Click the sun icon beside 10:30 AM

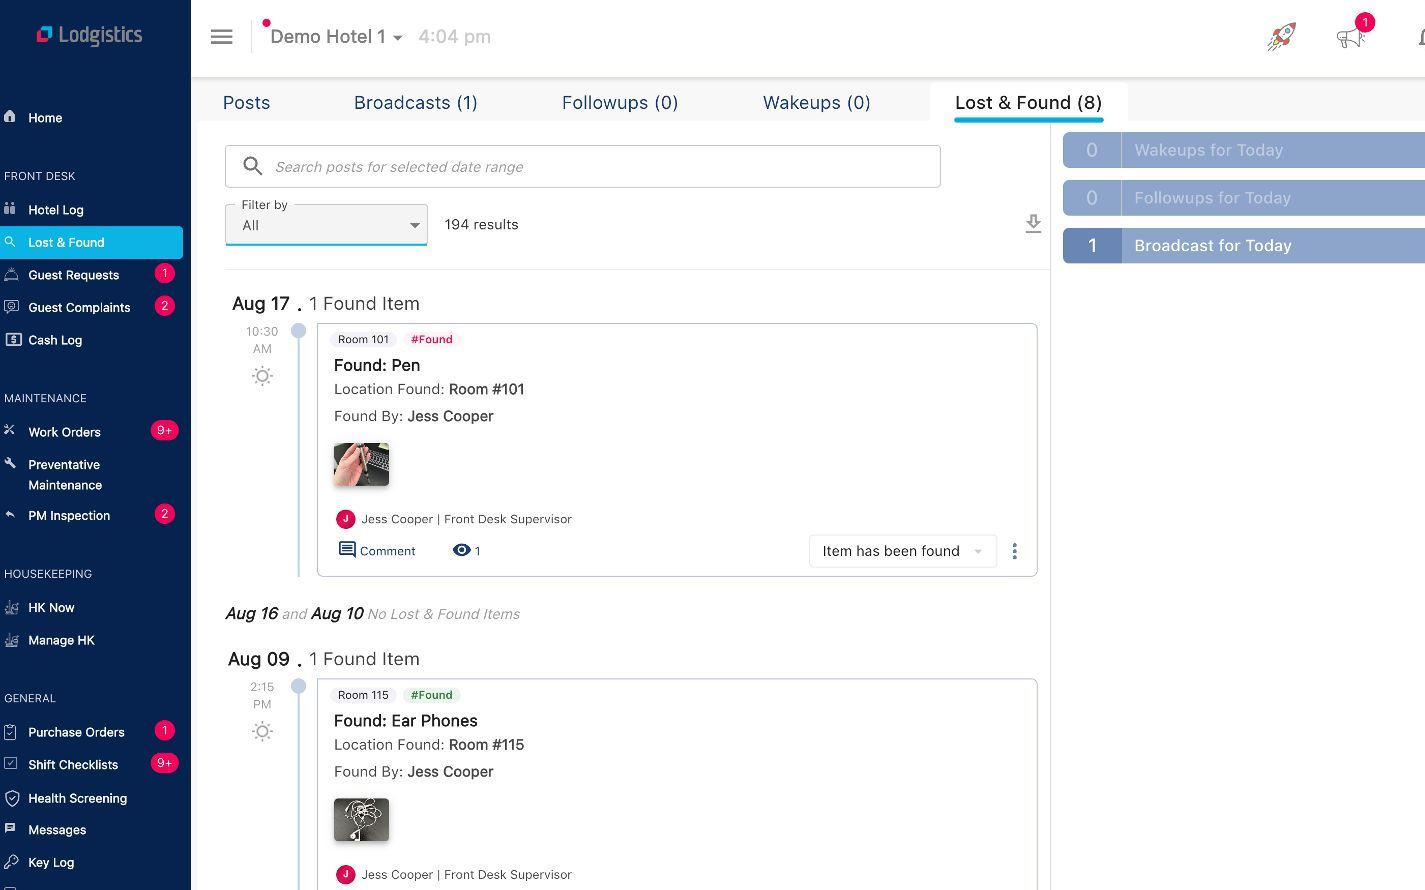pos(262,376)
